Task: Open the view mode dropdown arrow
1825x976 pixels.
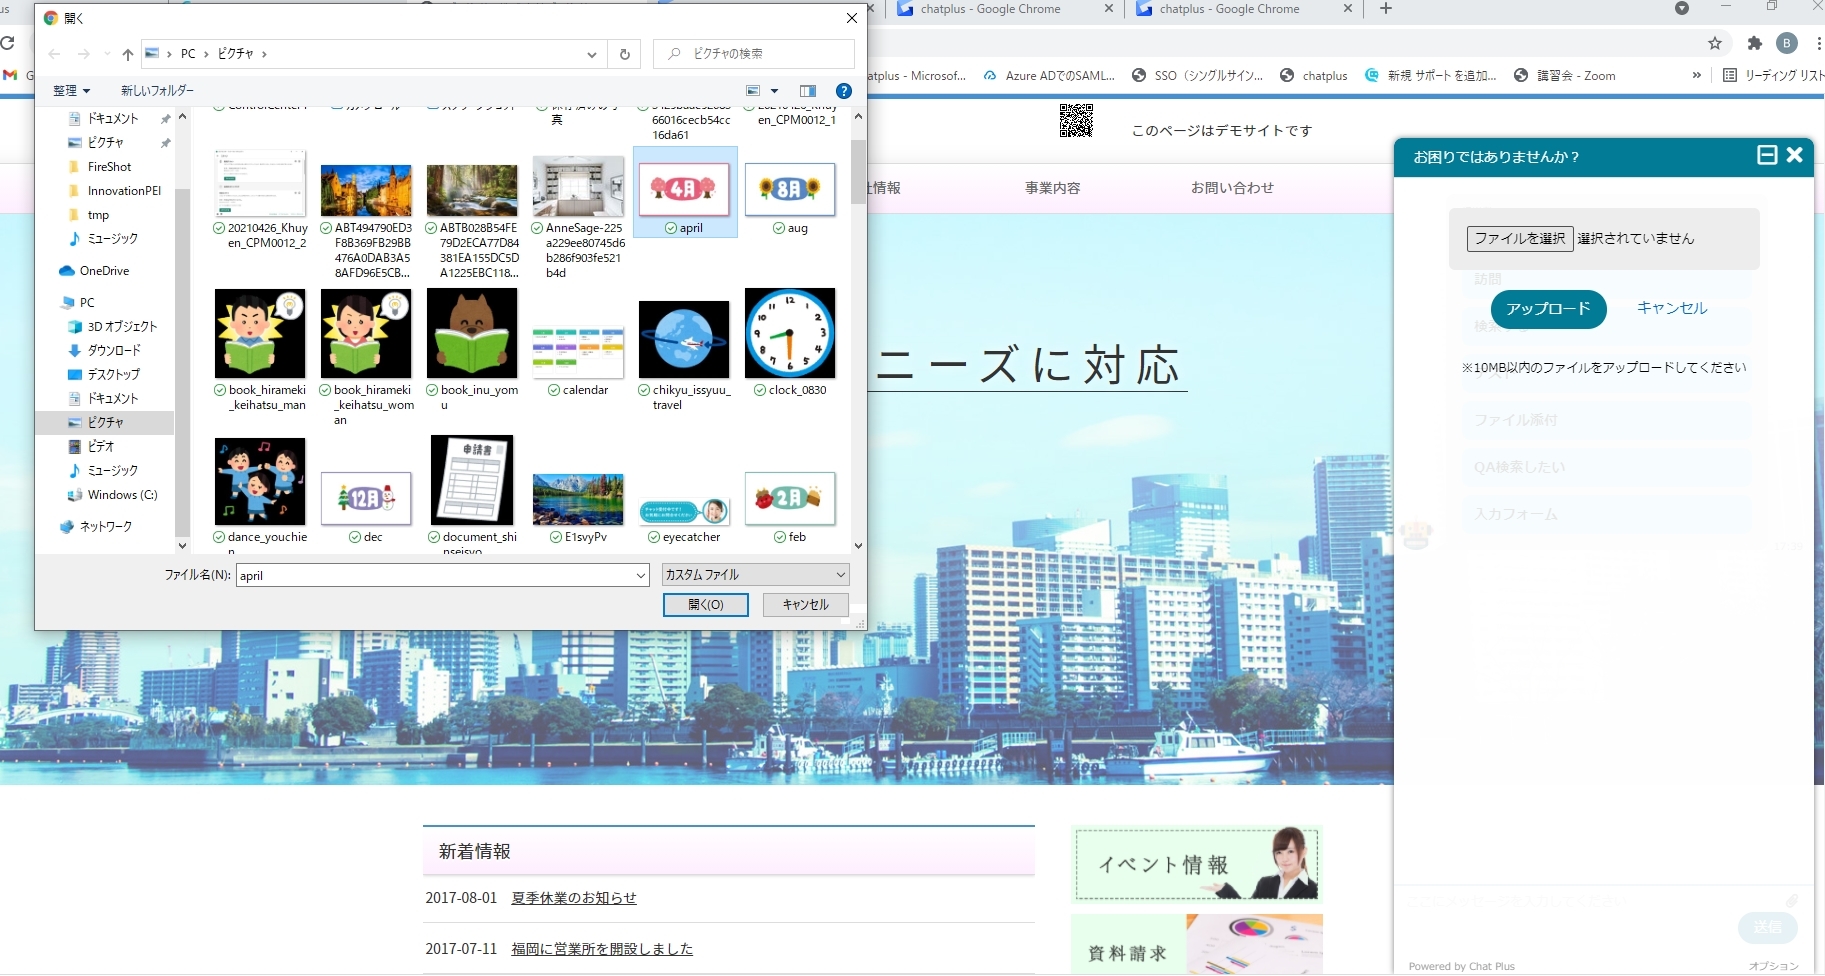Action: 774,91
